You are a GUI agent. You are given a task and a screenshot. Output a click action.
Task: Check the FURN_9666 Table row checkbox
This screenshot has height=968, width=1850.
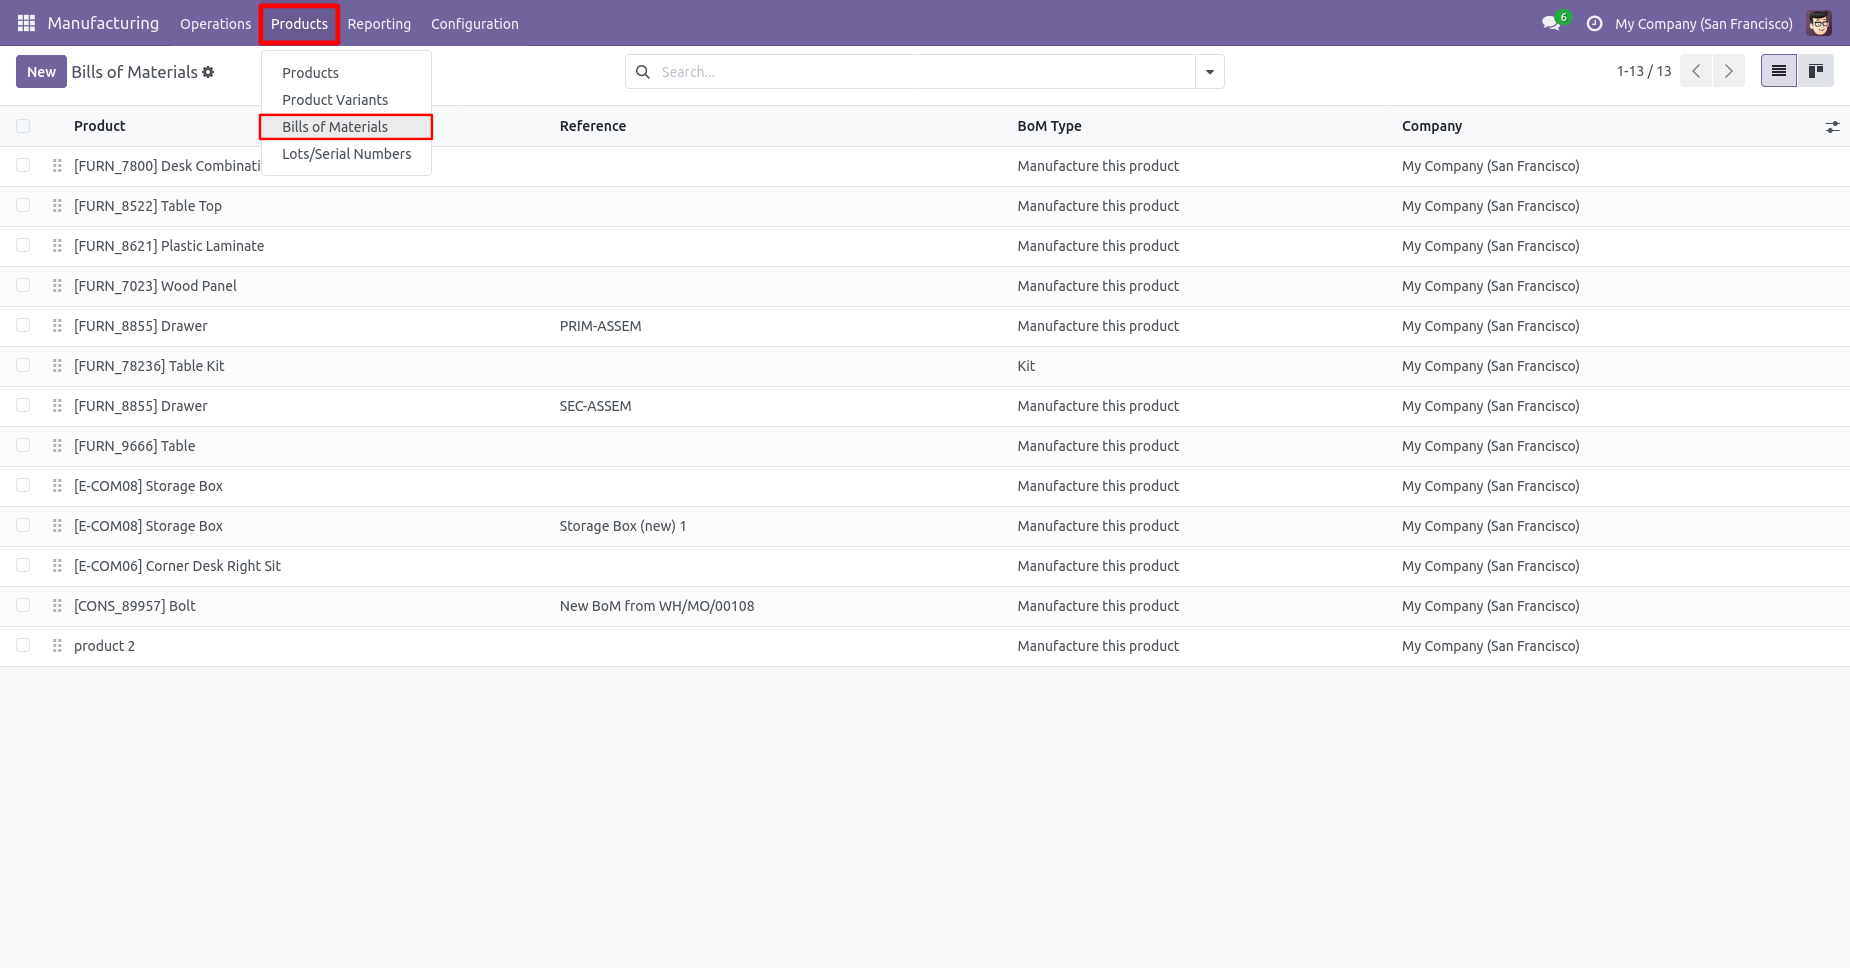(x=23, y=446)
